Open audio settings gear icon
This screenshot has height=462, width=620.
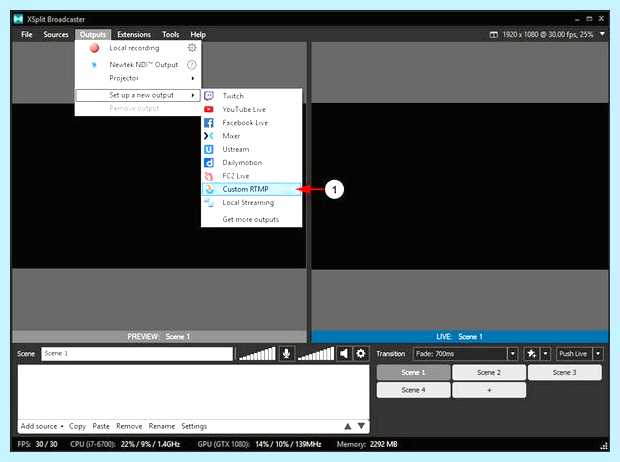361,353
